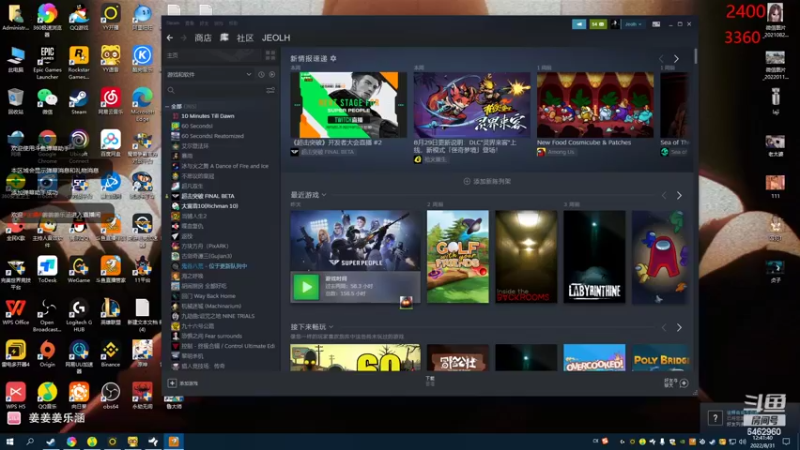Open Overcooked cover in play-next shelf

(x=594, y=358)
